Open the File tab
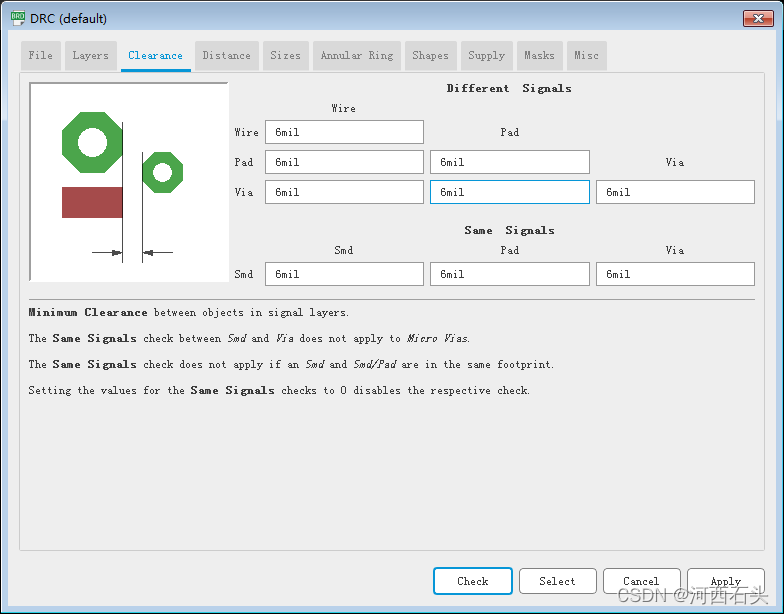Screen dimensions: 784x614 coord(40,56)
